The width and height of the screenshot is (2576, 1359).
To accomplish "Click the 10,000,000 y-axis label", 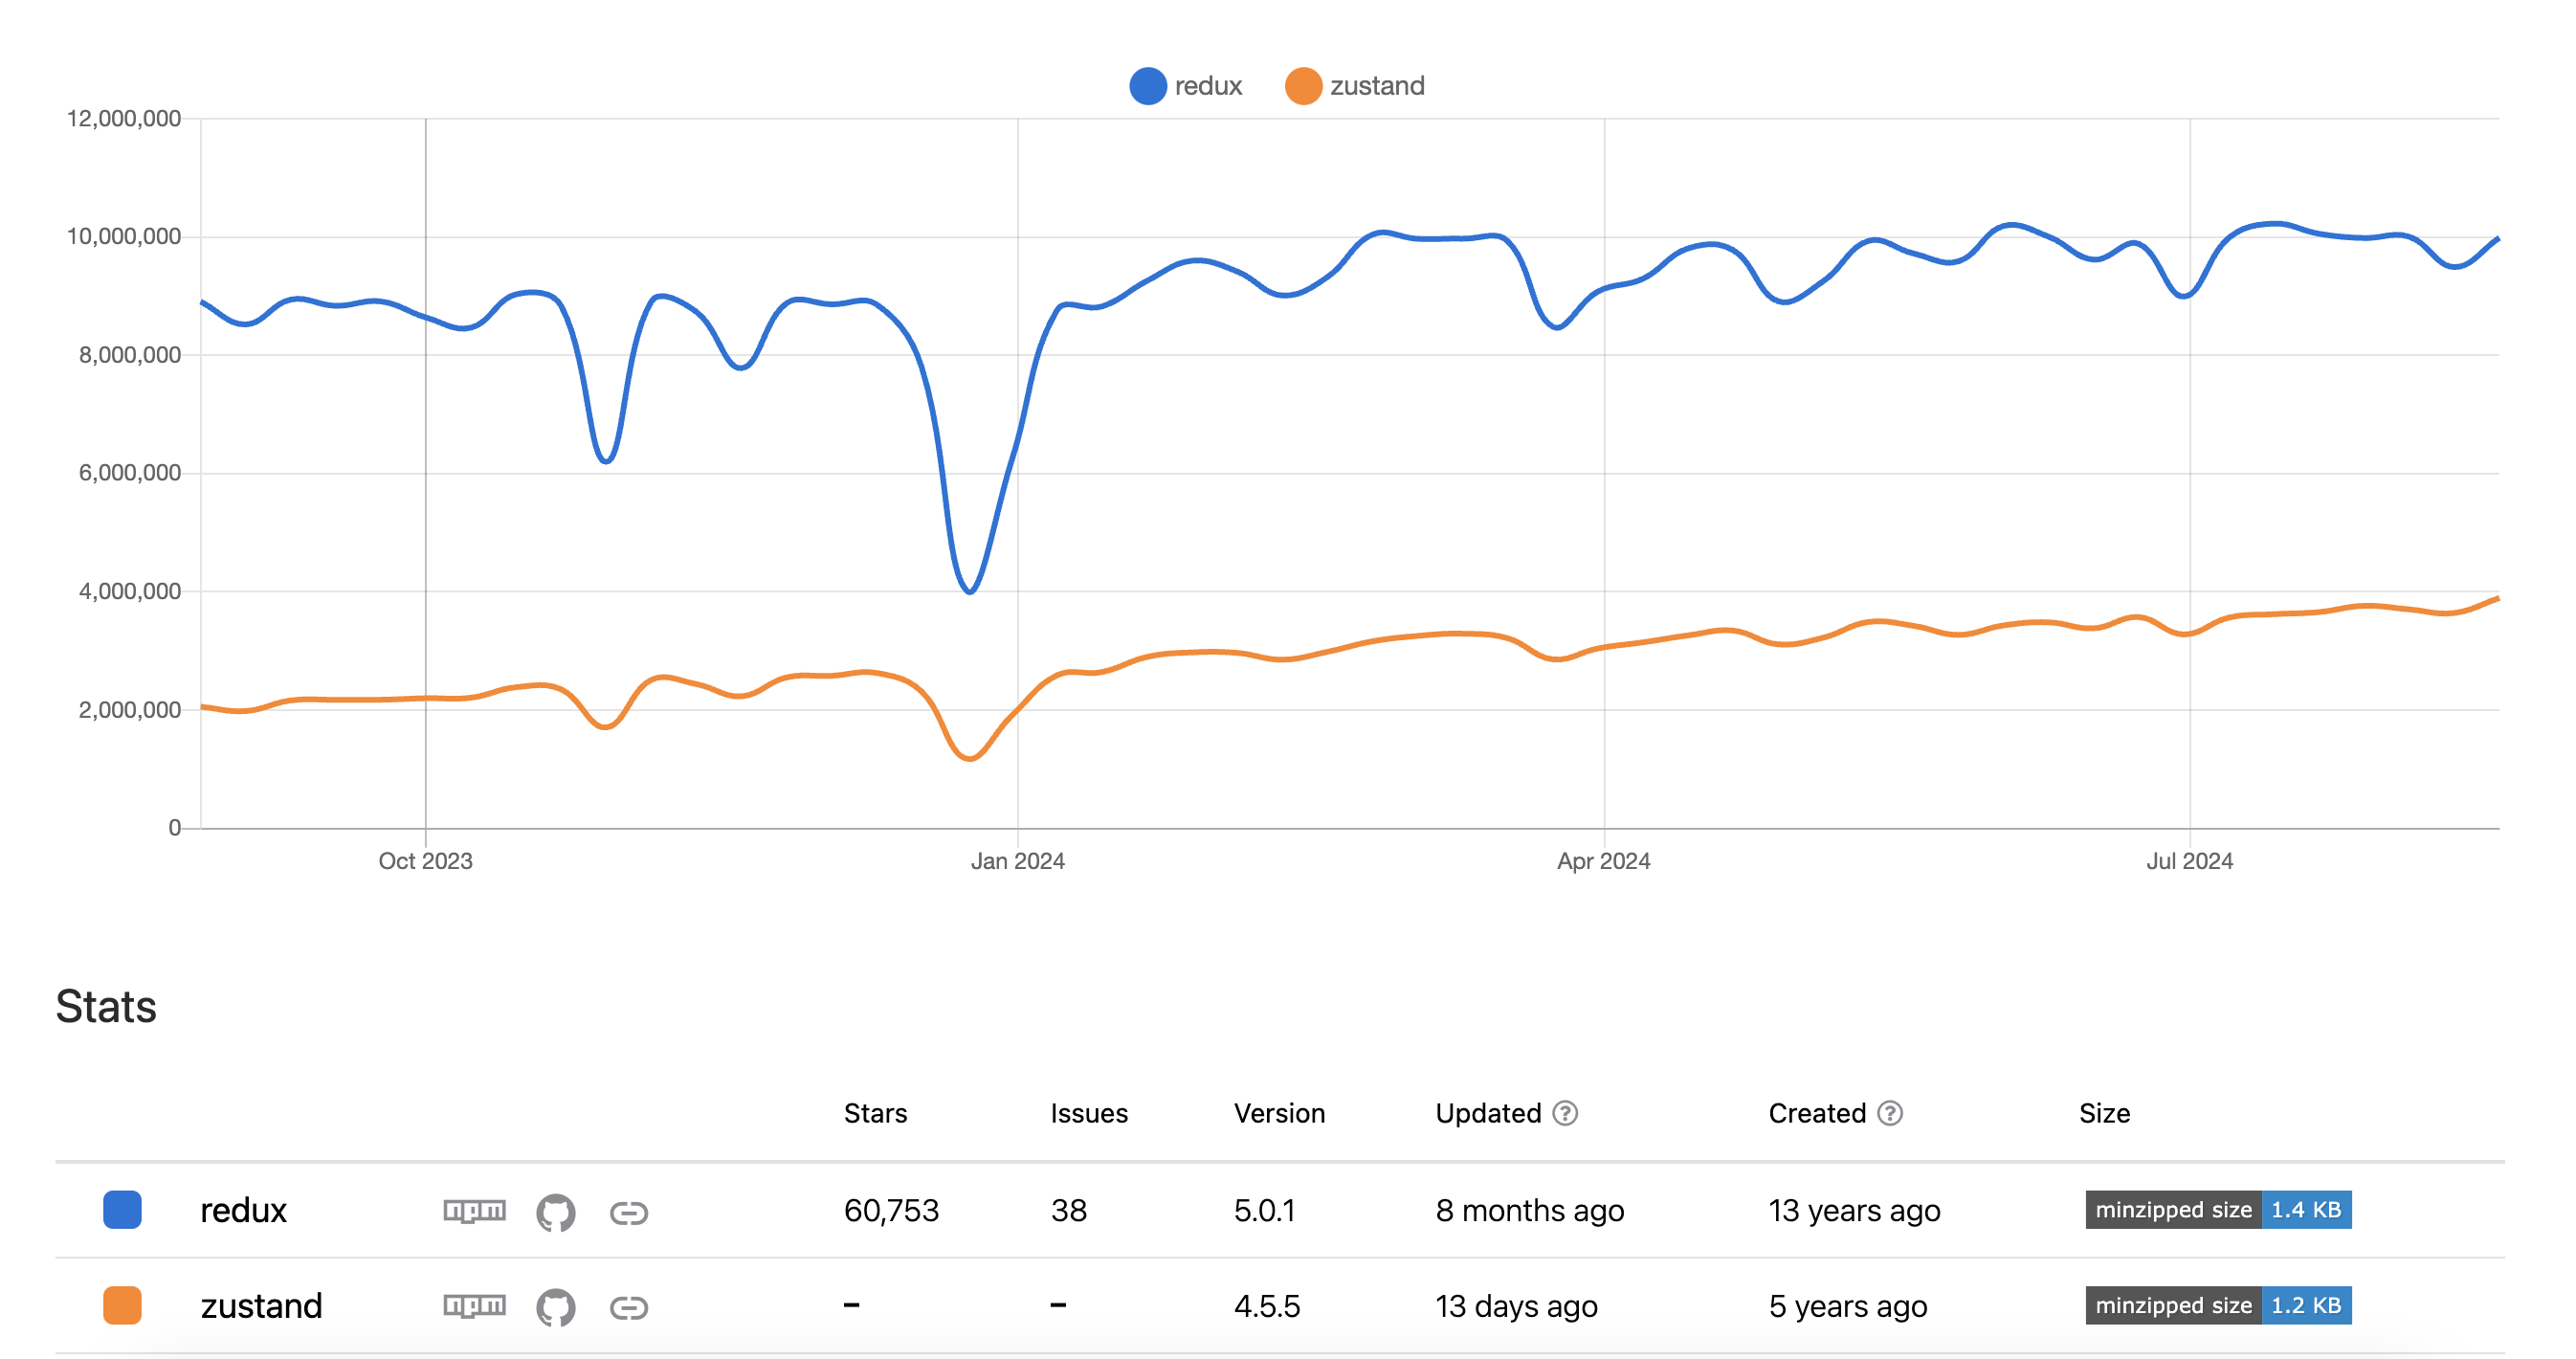I will click(124, 236).
